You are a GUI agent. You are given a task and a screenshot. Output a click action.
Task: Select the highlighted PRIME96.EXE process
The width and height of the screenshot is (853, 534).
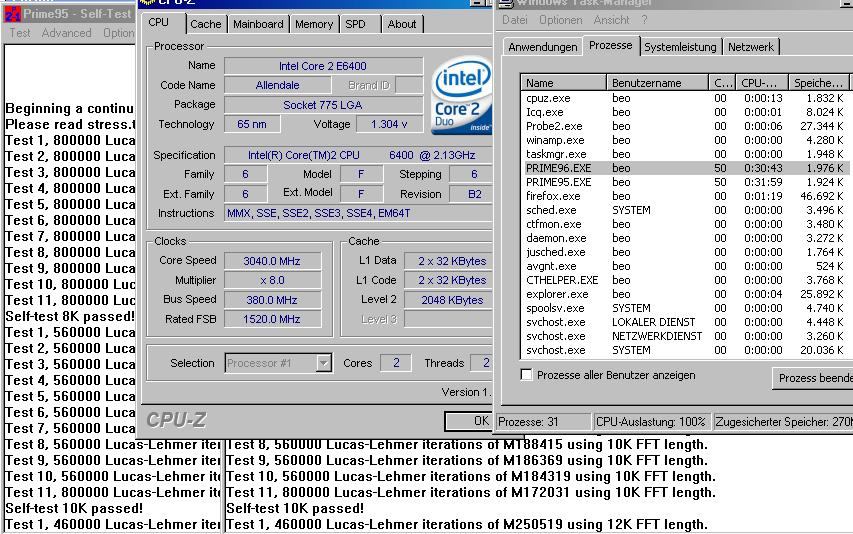[684, 168]
